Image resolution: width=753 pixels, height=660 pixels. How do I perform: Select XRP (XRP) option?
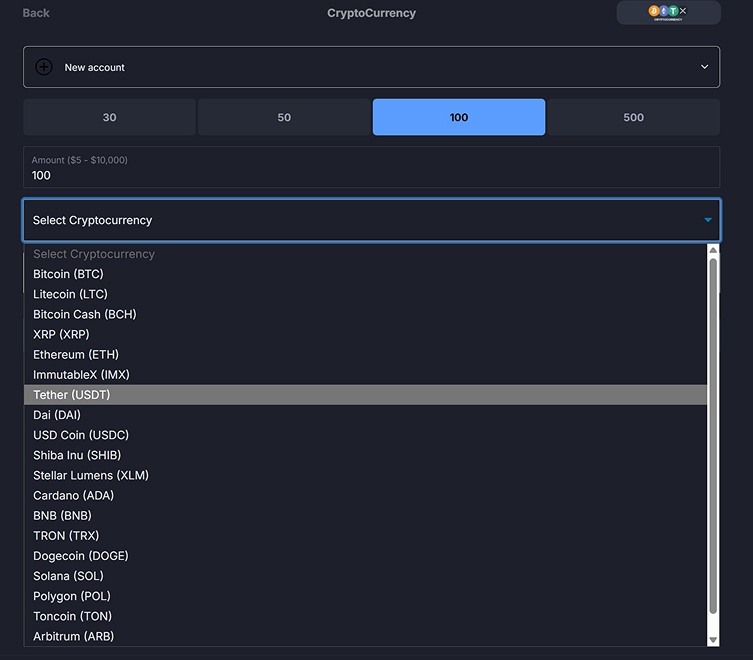coord(365,334)
